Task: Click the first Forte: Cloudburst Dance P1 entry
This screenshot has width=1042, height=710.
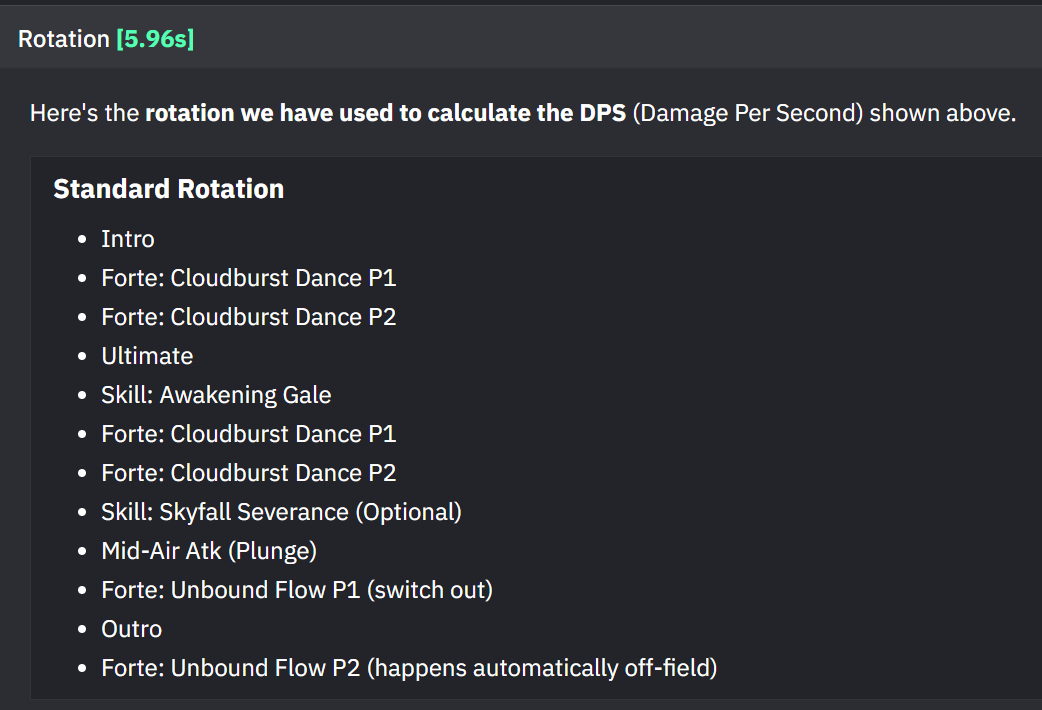Action: 249,278
